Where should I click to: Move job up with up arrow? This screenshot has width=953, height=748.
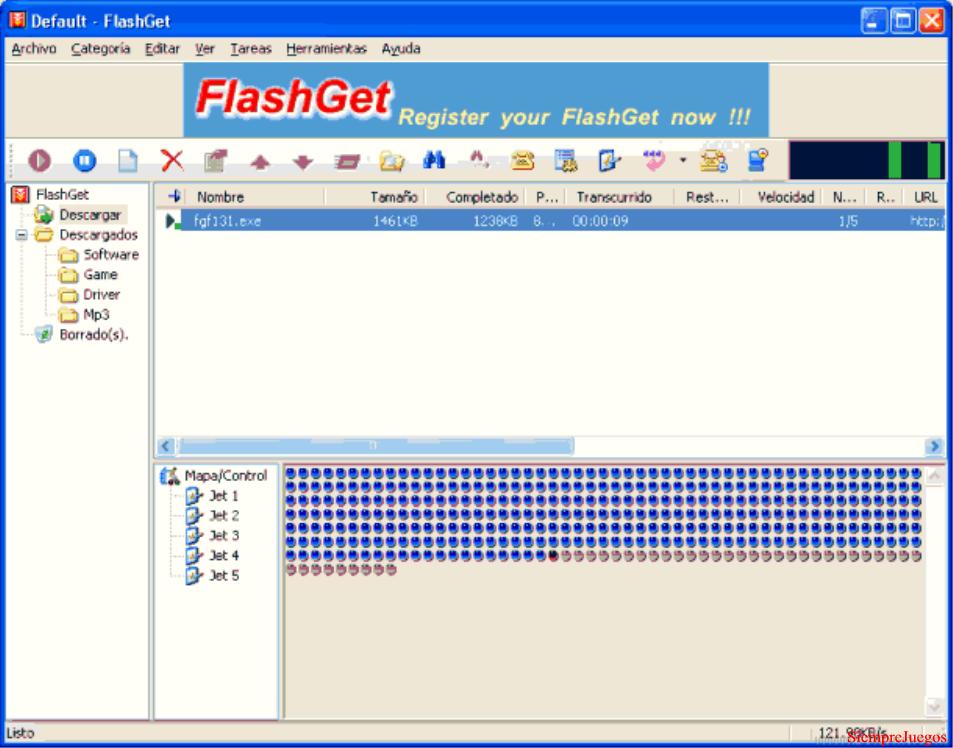tap(260, 162)
